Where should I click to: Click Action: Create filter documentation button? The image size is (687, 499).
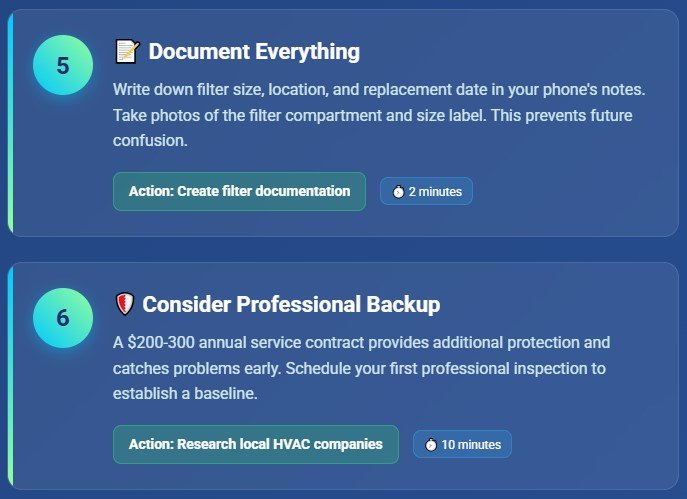point(239,191)
